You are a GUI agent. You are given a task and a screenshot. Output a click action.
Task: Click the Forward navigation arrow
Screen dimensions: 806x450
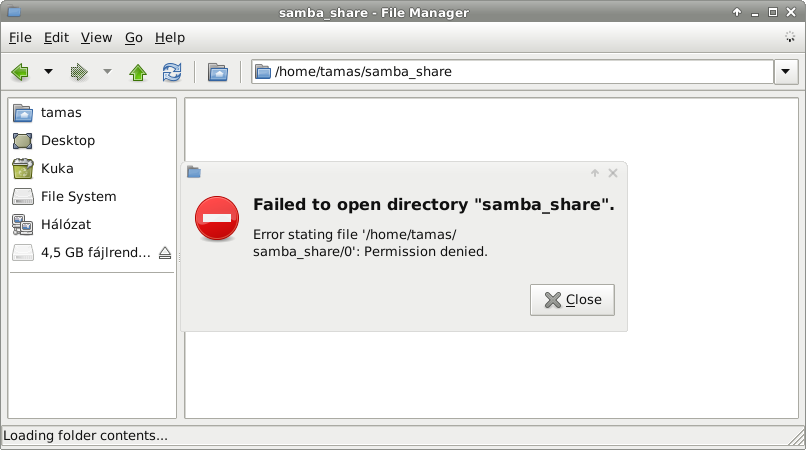click(x=79, y=72)
